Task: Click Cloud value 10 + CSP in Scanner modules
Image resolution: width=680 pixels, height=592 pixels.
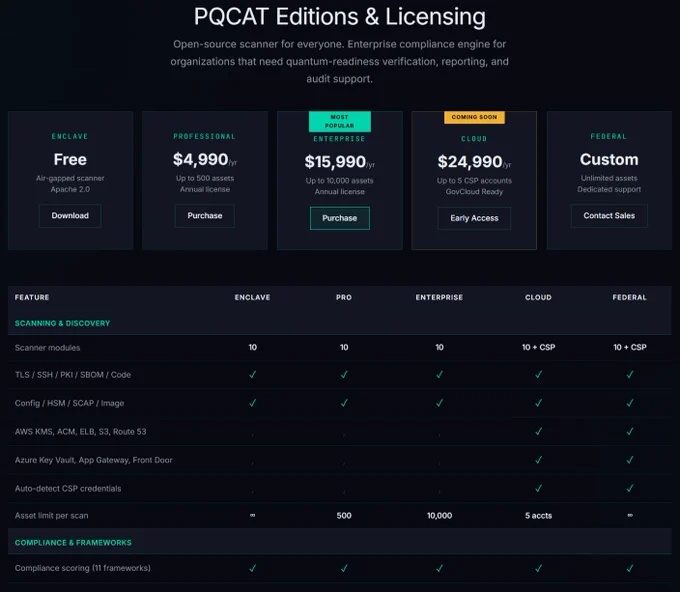Action: click(538, 347)
